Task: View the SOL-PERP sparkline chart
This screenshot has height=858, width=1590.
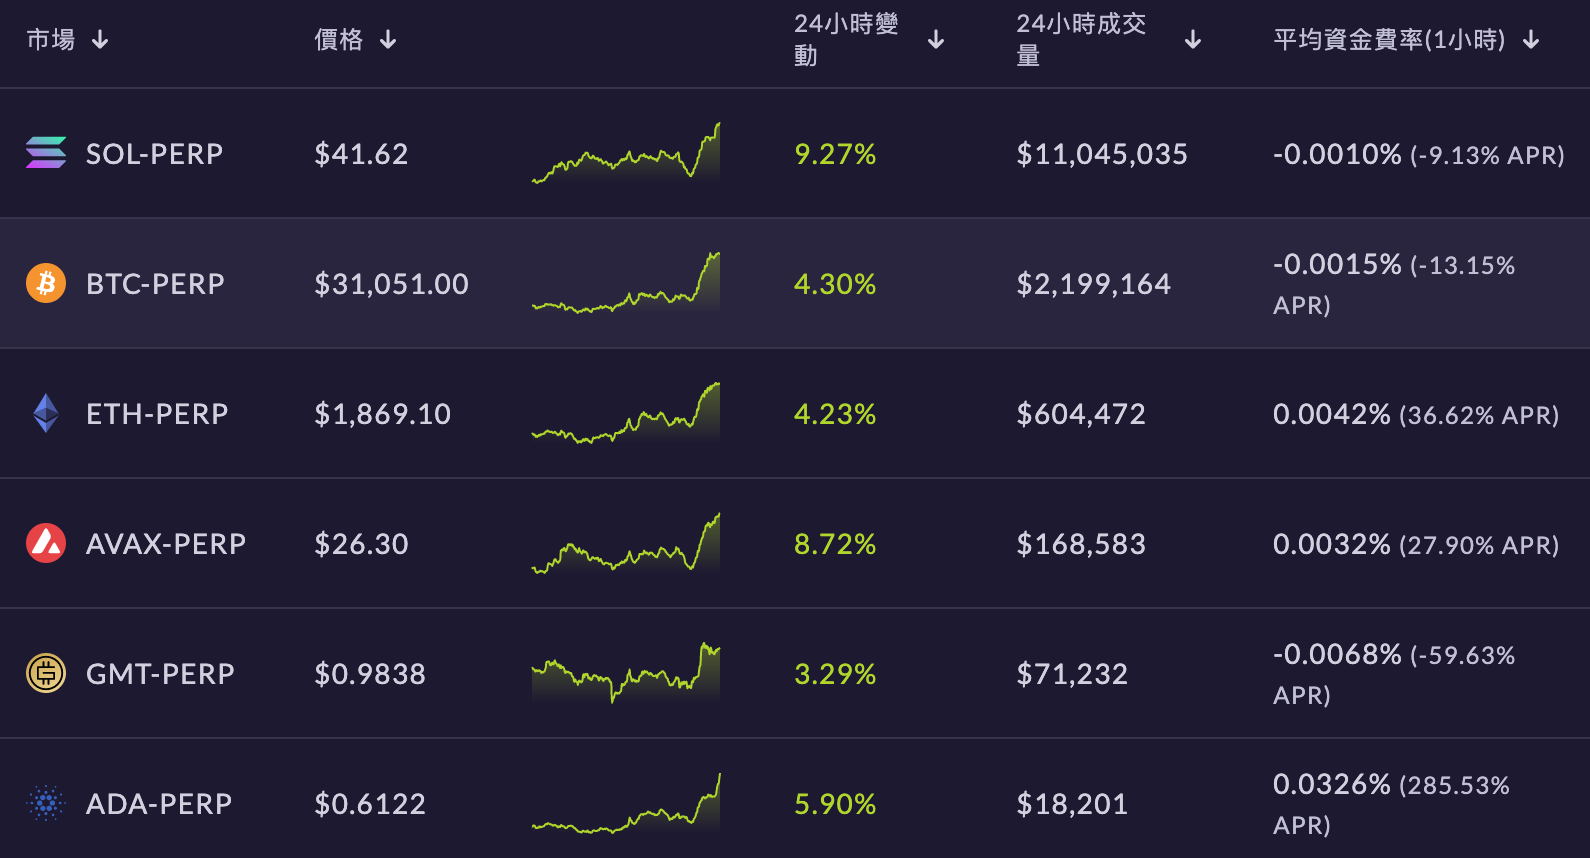Action: point(626,153)
